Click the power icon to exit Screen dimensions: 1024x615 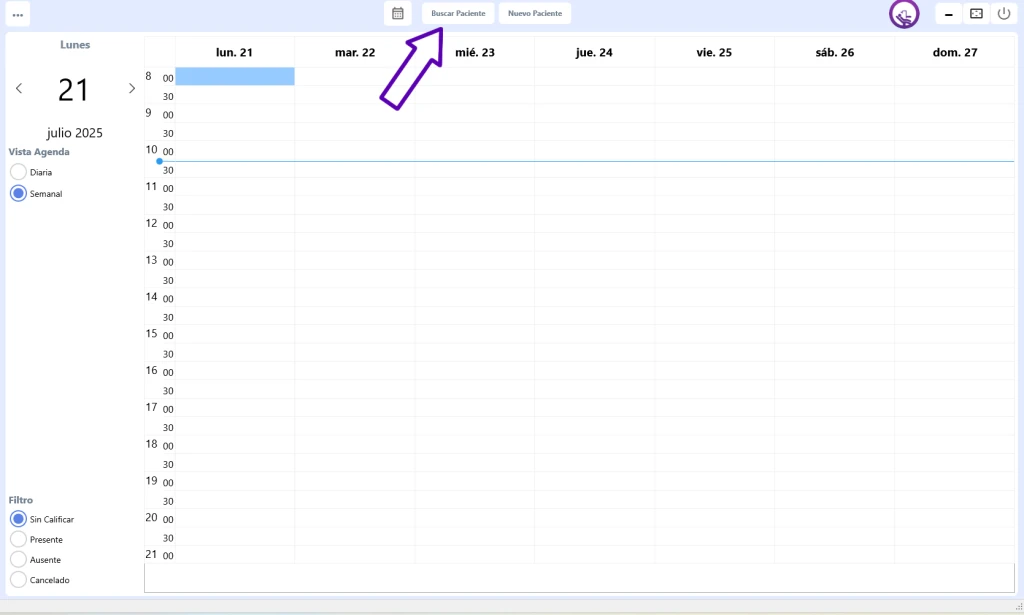(x=1004, y=13)
